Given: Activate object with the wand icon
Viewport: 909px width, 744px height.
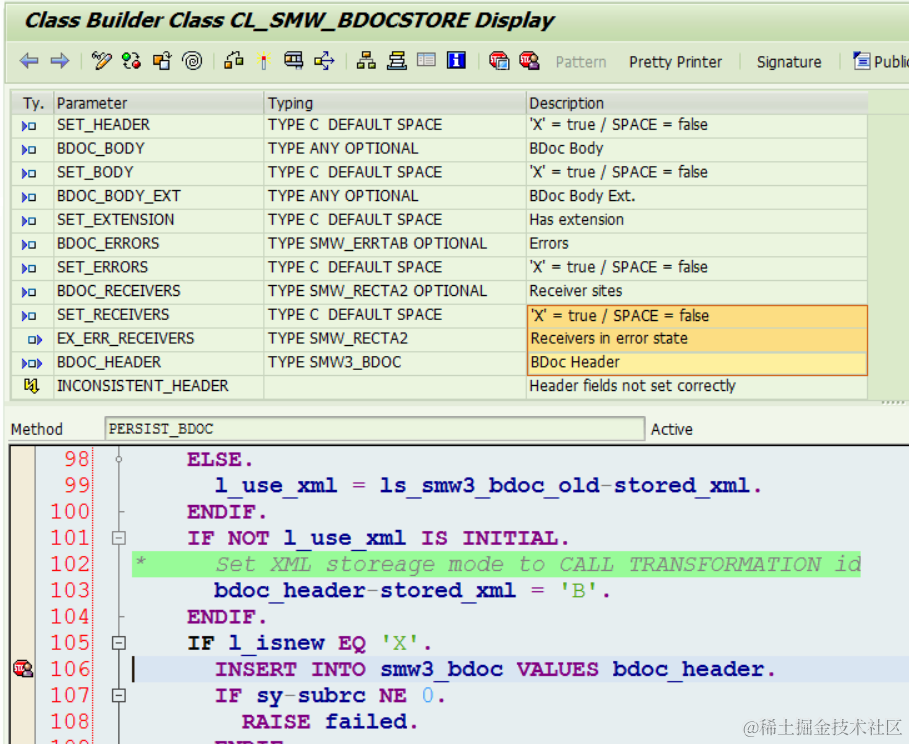Looking at the screenshot, I should pyautogui.click(x=264, y=60).
